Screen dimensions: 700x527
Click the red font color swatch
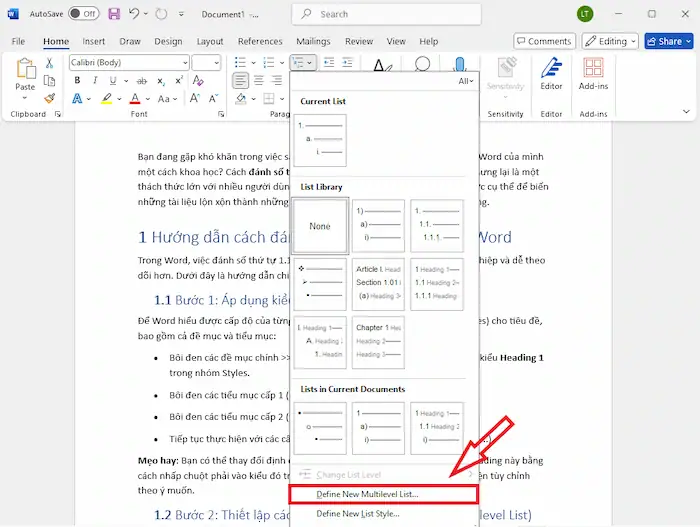135,99
